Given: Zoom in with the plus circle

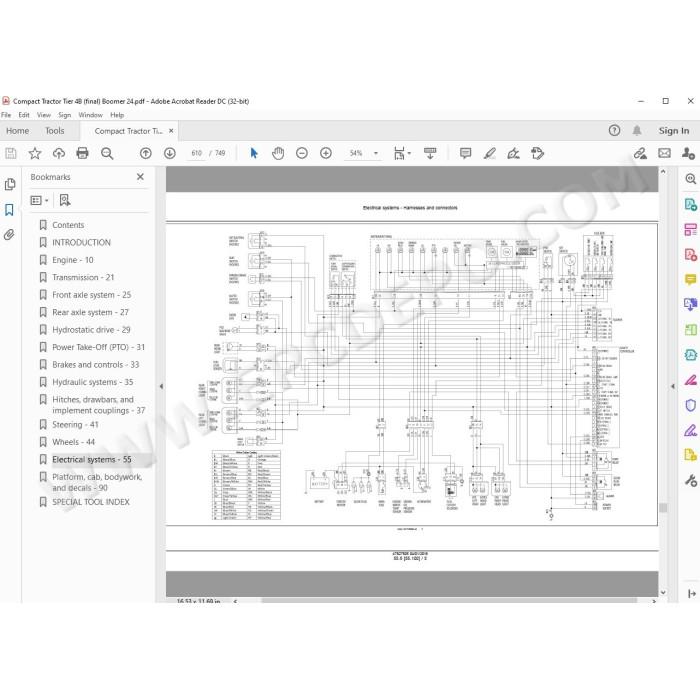Looking at the screenshot, I should coord(326,154).
